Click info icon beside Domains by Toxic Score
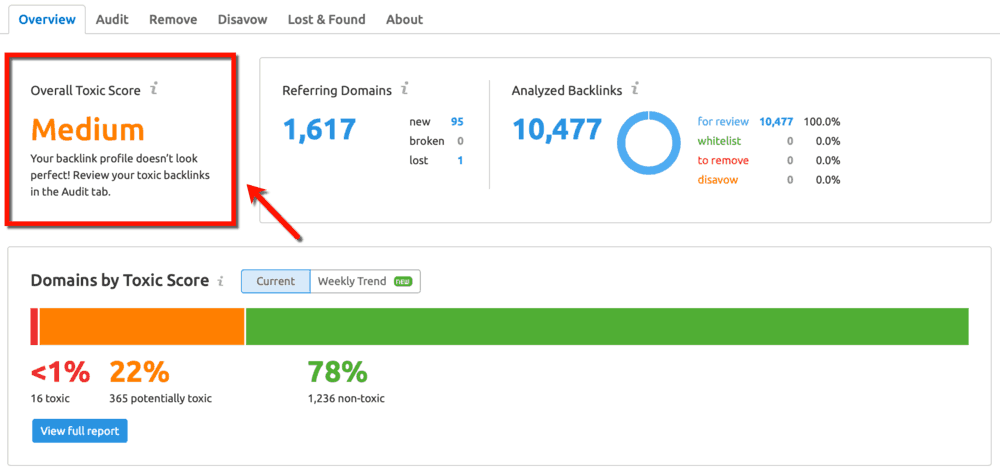Viewport: 1000px width, 476px height. [221, 281]
